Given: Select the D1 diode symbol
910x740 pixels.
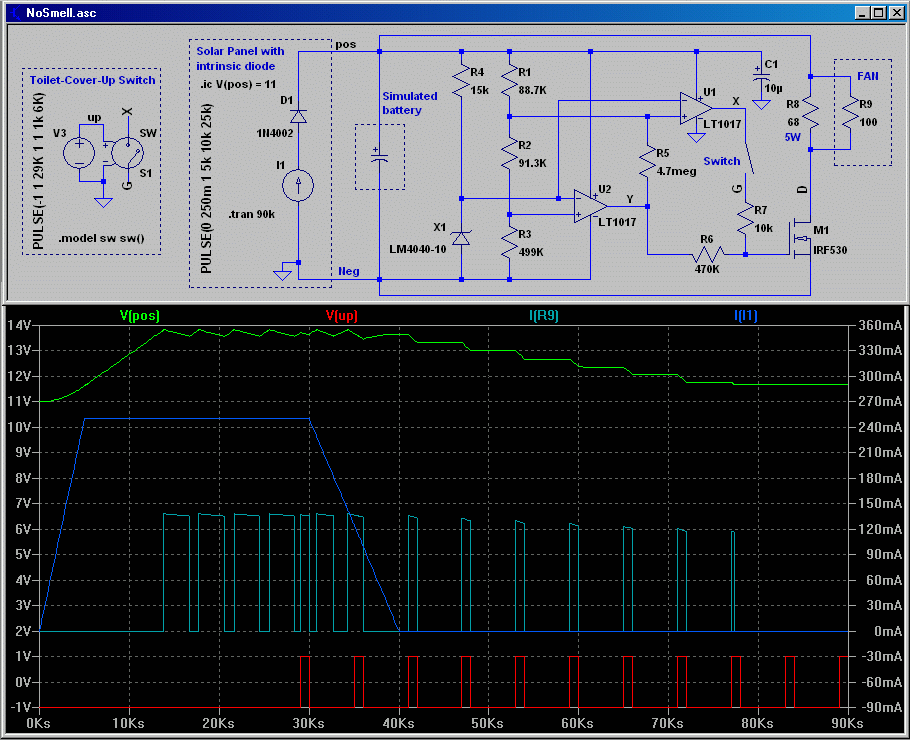Looking at the screenshot, I should [x=298, y=116].
